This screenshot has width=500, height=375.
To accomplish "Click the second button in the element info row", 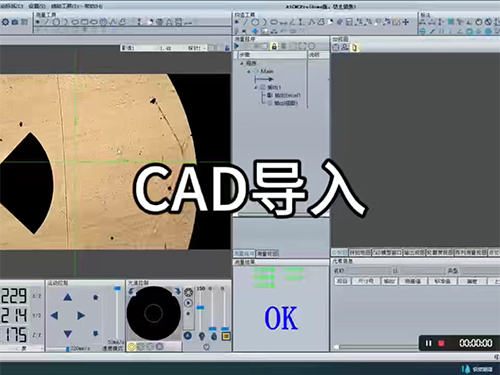I will pos(366,281).
